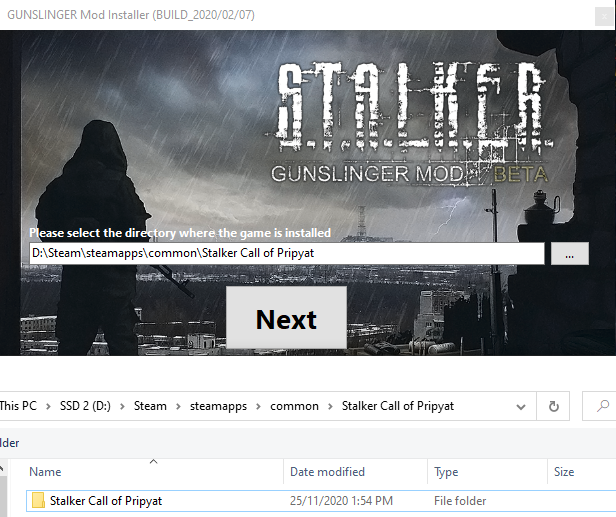Image resolution: width=616 pixels, height=517 pixels.
Task: Click the Explorer search magnifier icon
Action: tap(603, 406)
